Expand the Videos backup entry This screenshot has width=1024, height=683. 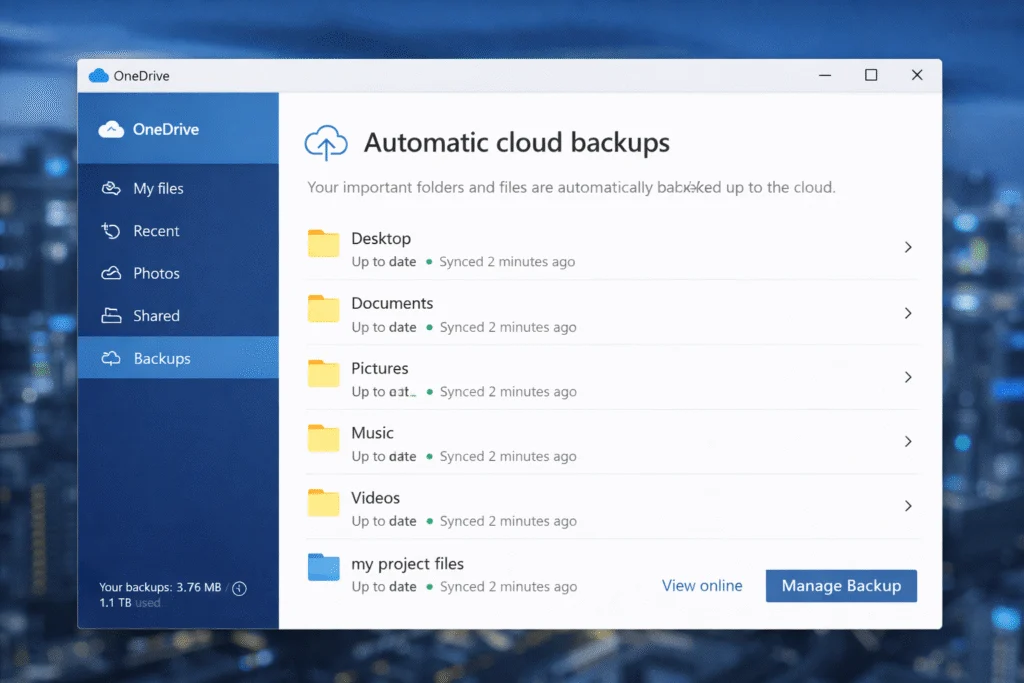click(908, 507)
